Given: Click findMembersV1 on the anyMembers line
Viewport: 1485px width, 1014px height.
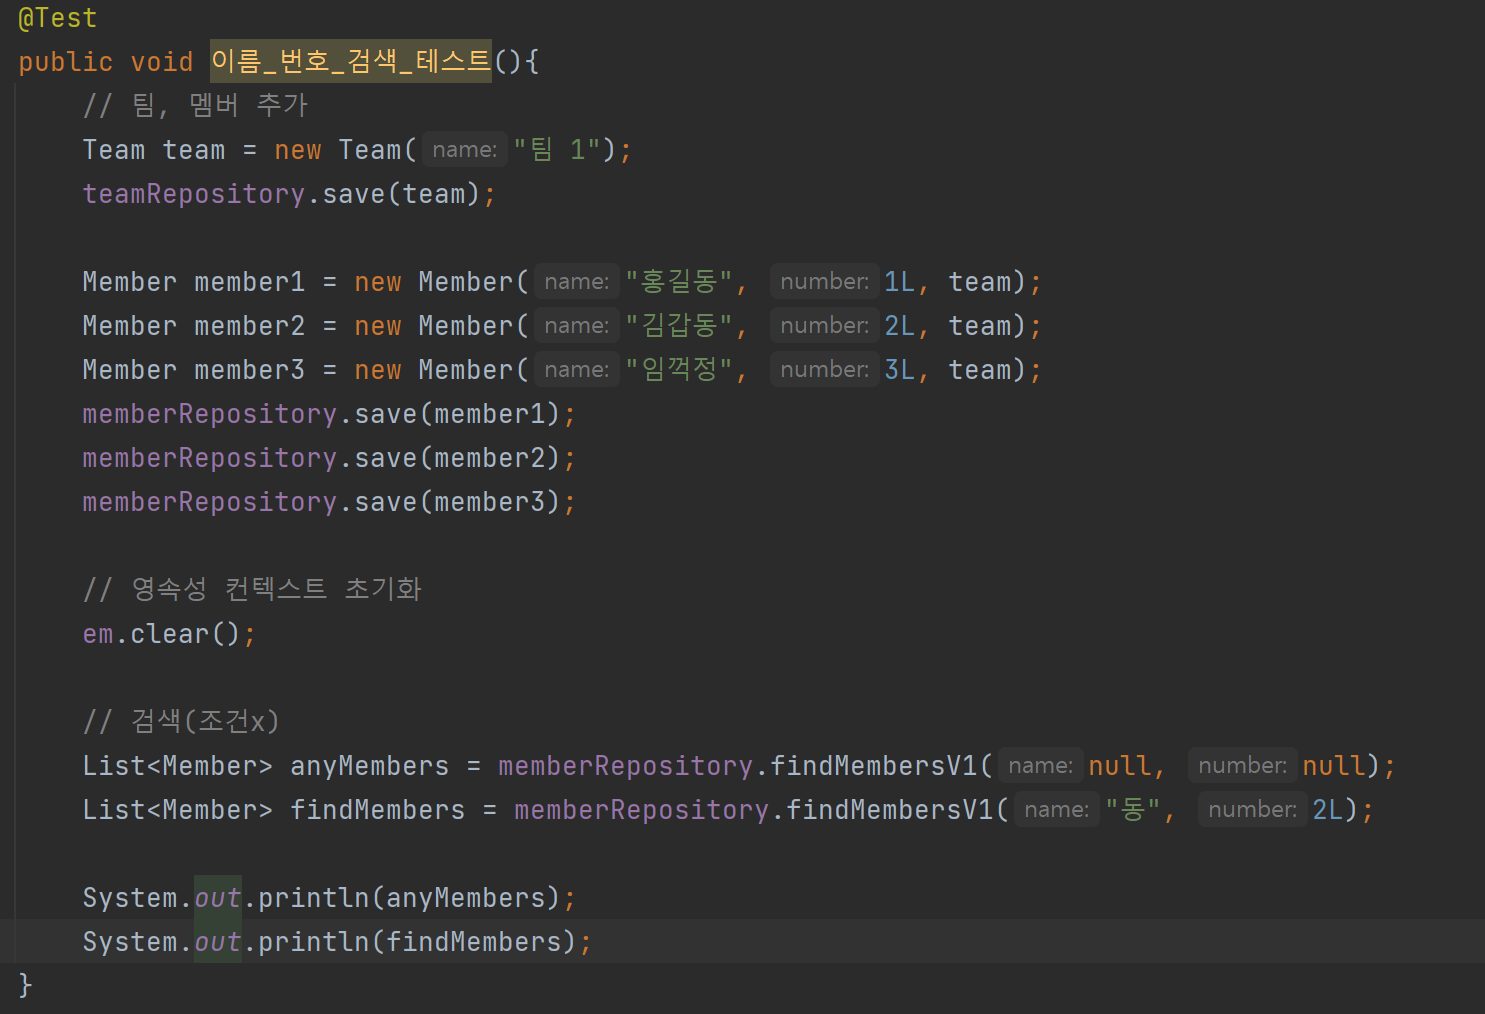Looking at the screenshot, I should (873, 766).
